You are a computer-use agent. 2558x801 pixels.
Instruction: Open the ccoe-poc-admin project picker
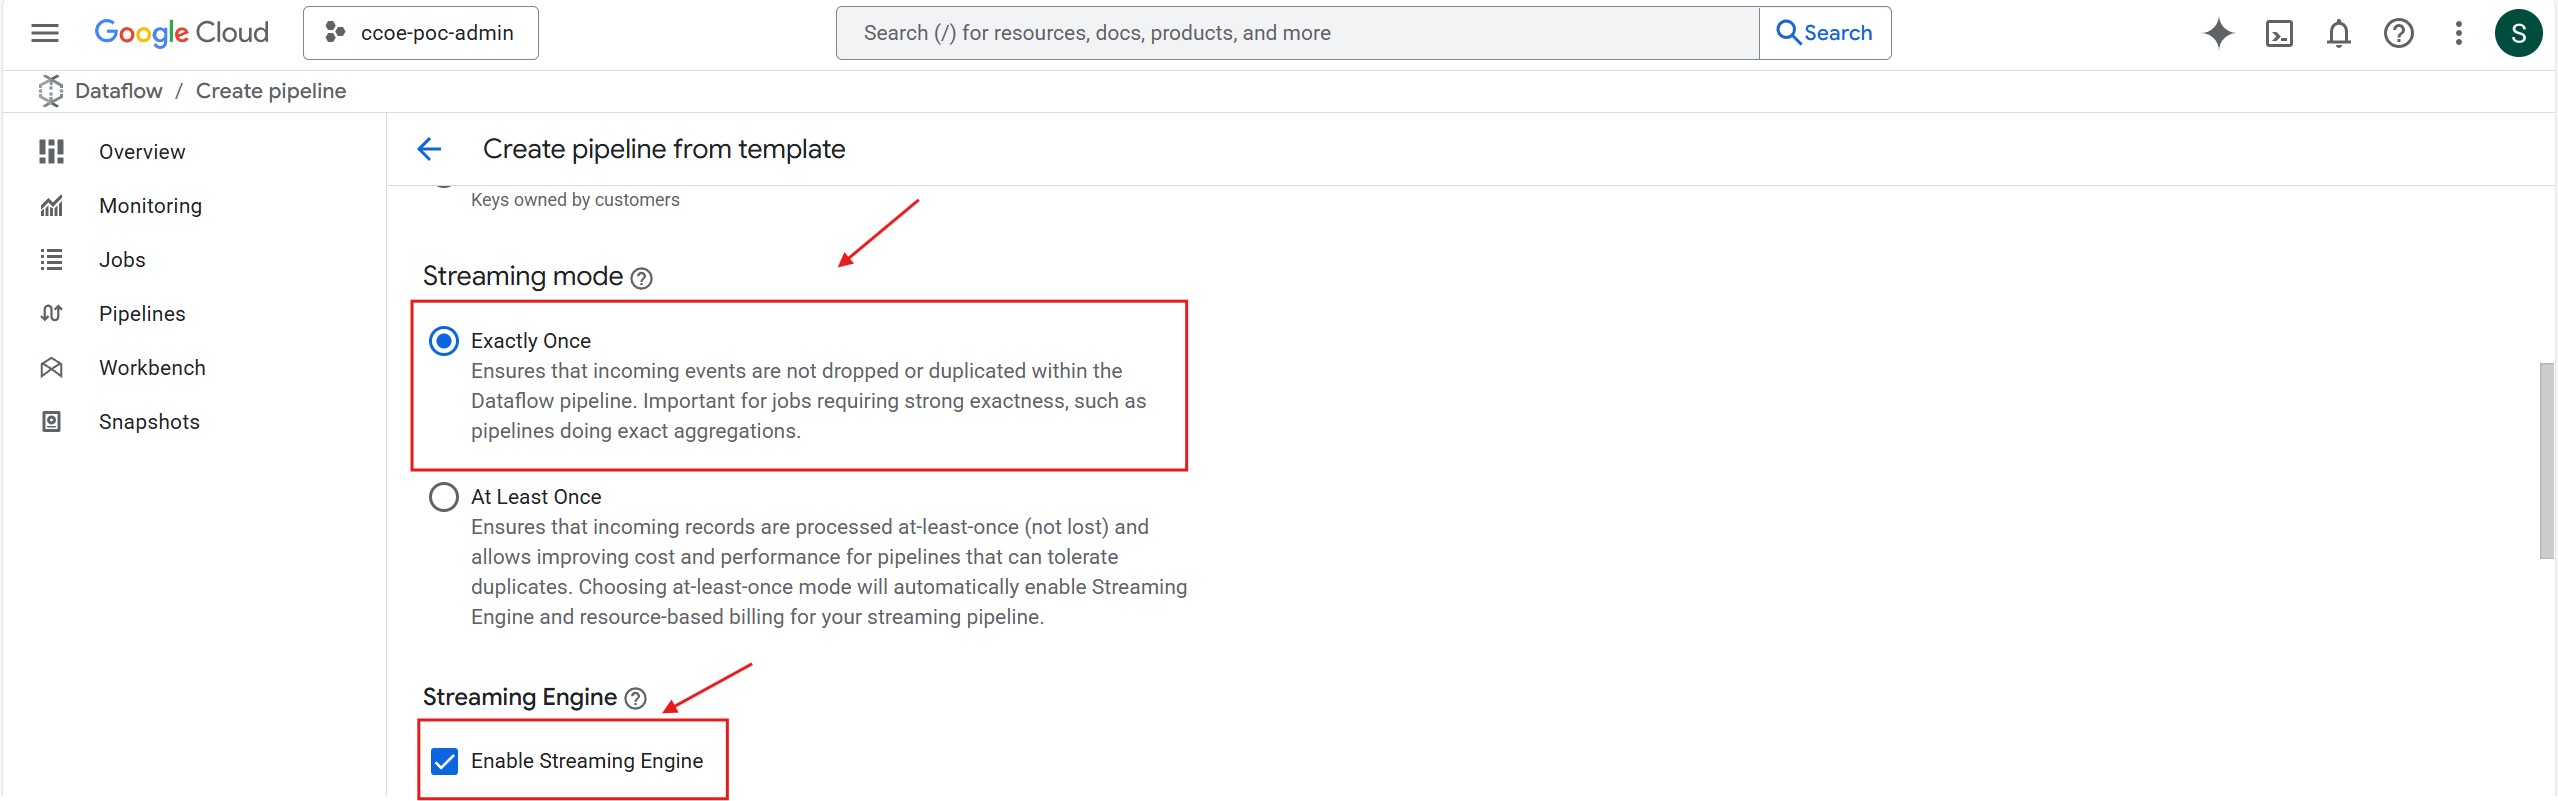[421, 33]
